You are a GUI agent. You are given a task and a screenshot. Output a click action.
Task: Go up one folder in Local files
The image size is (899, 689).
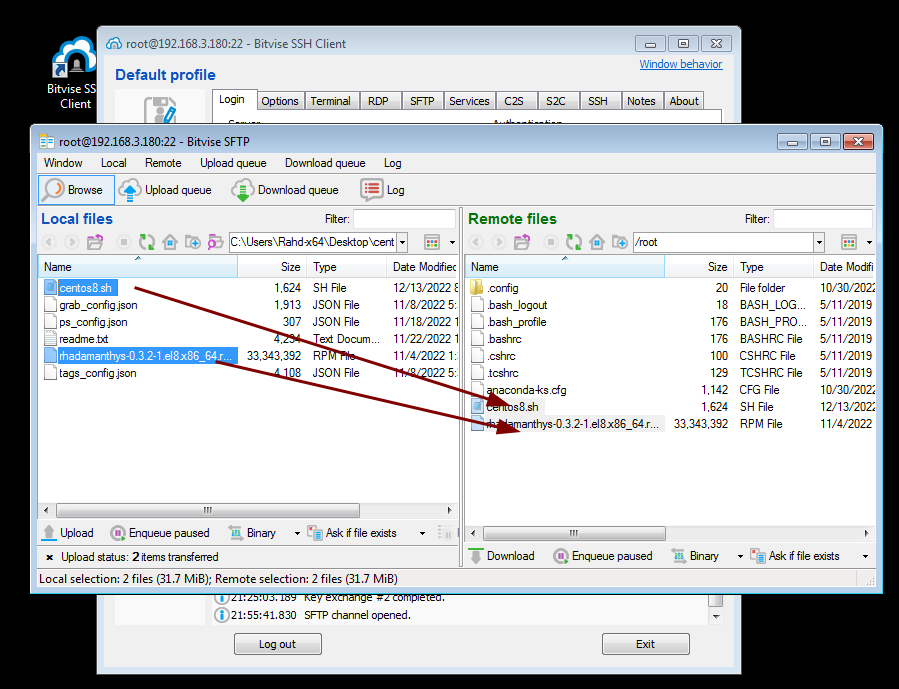[x=95, y=242]
